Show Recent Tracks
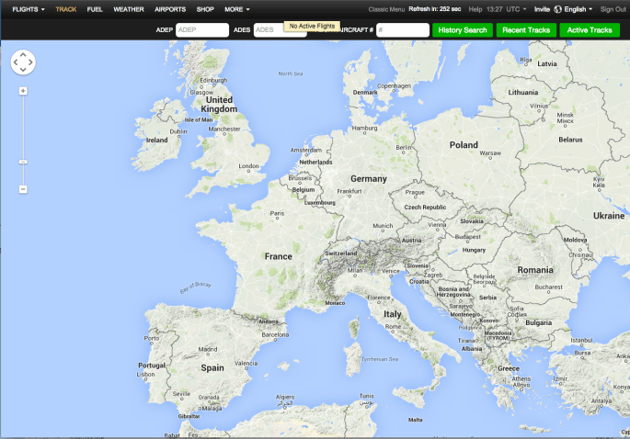630x439 pixels. pyautogui.click(x=526, y=30)
